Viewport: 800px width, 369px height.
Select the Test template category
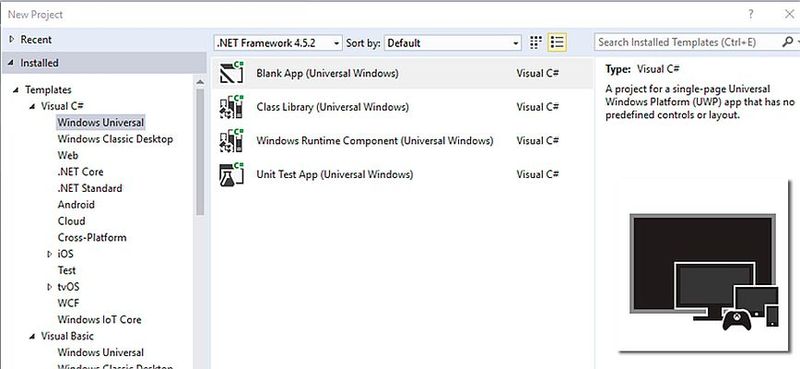[67, 270]
